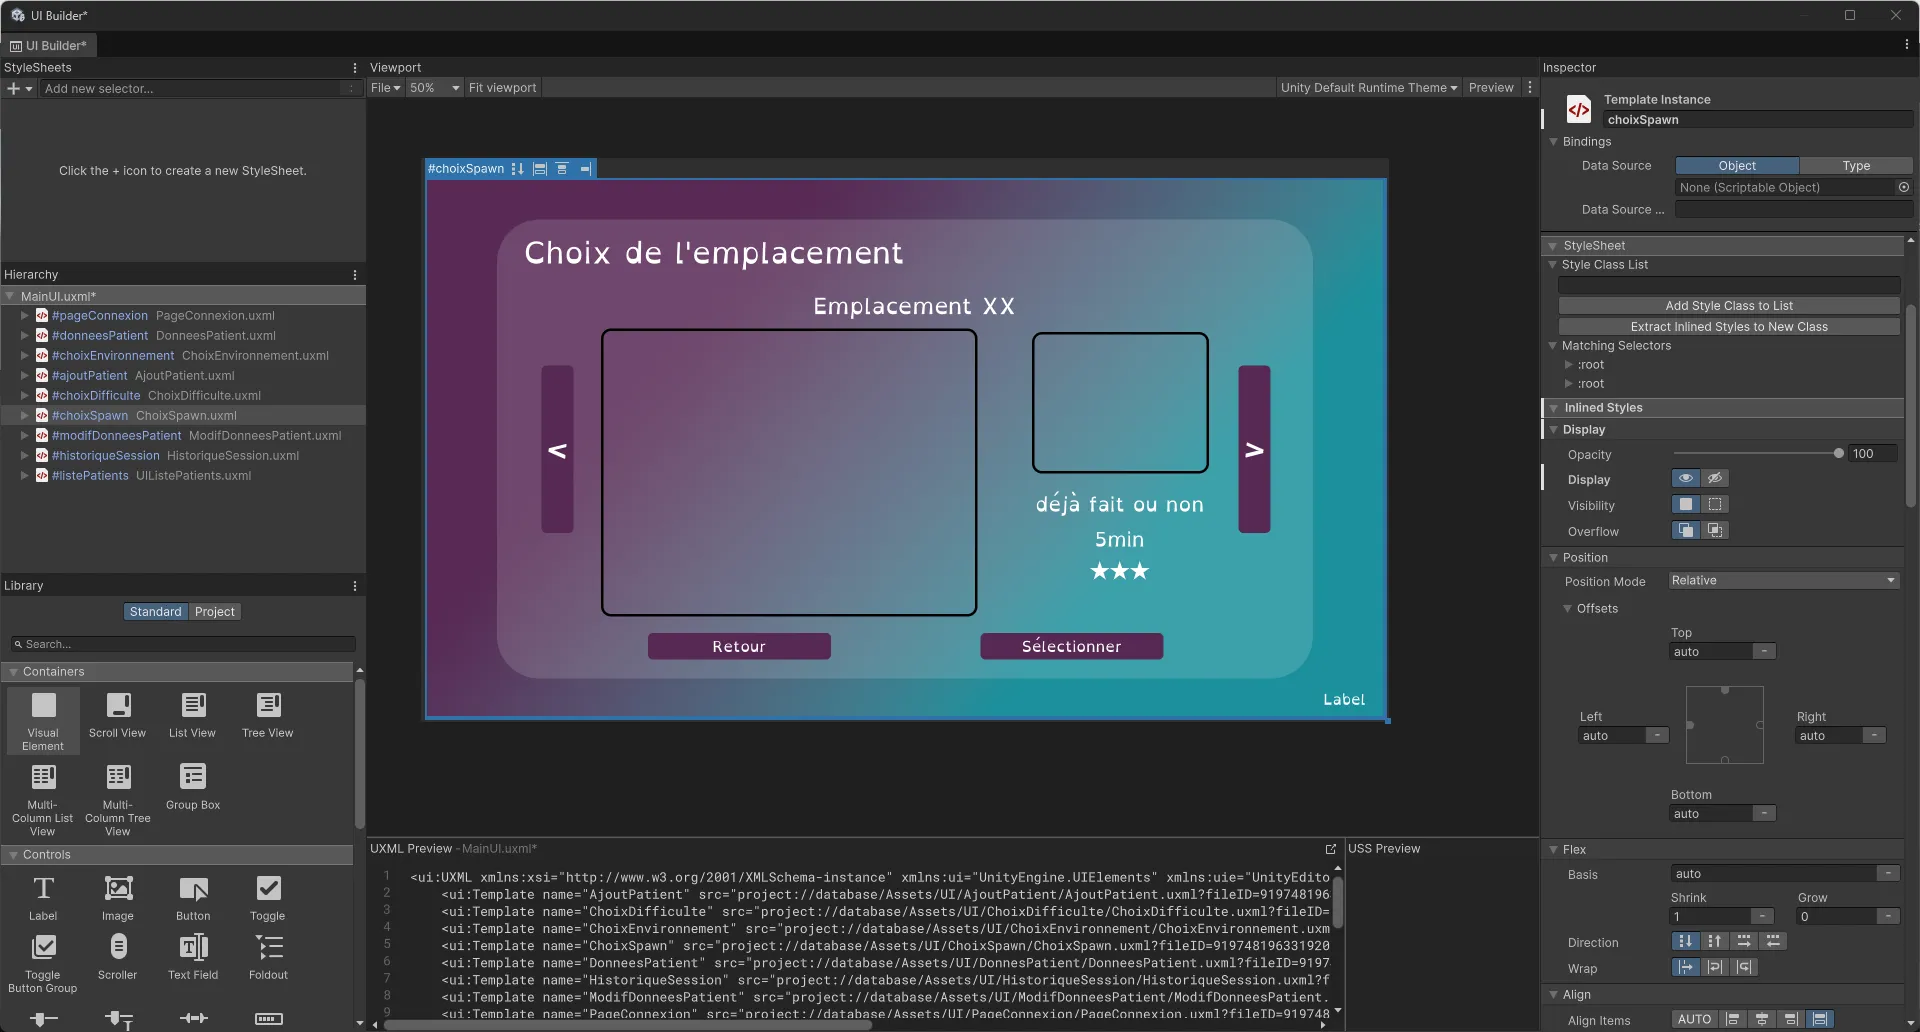Image resolution: width=1920 pixels, height=1032 pixels.
Task: Open Library panel options menu
Action: click(x=355, y=586)
